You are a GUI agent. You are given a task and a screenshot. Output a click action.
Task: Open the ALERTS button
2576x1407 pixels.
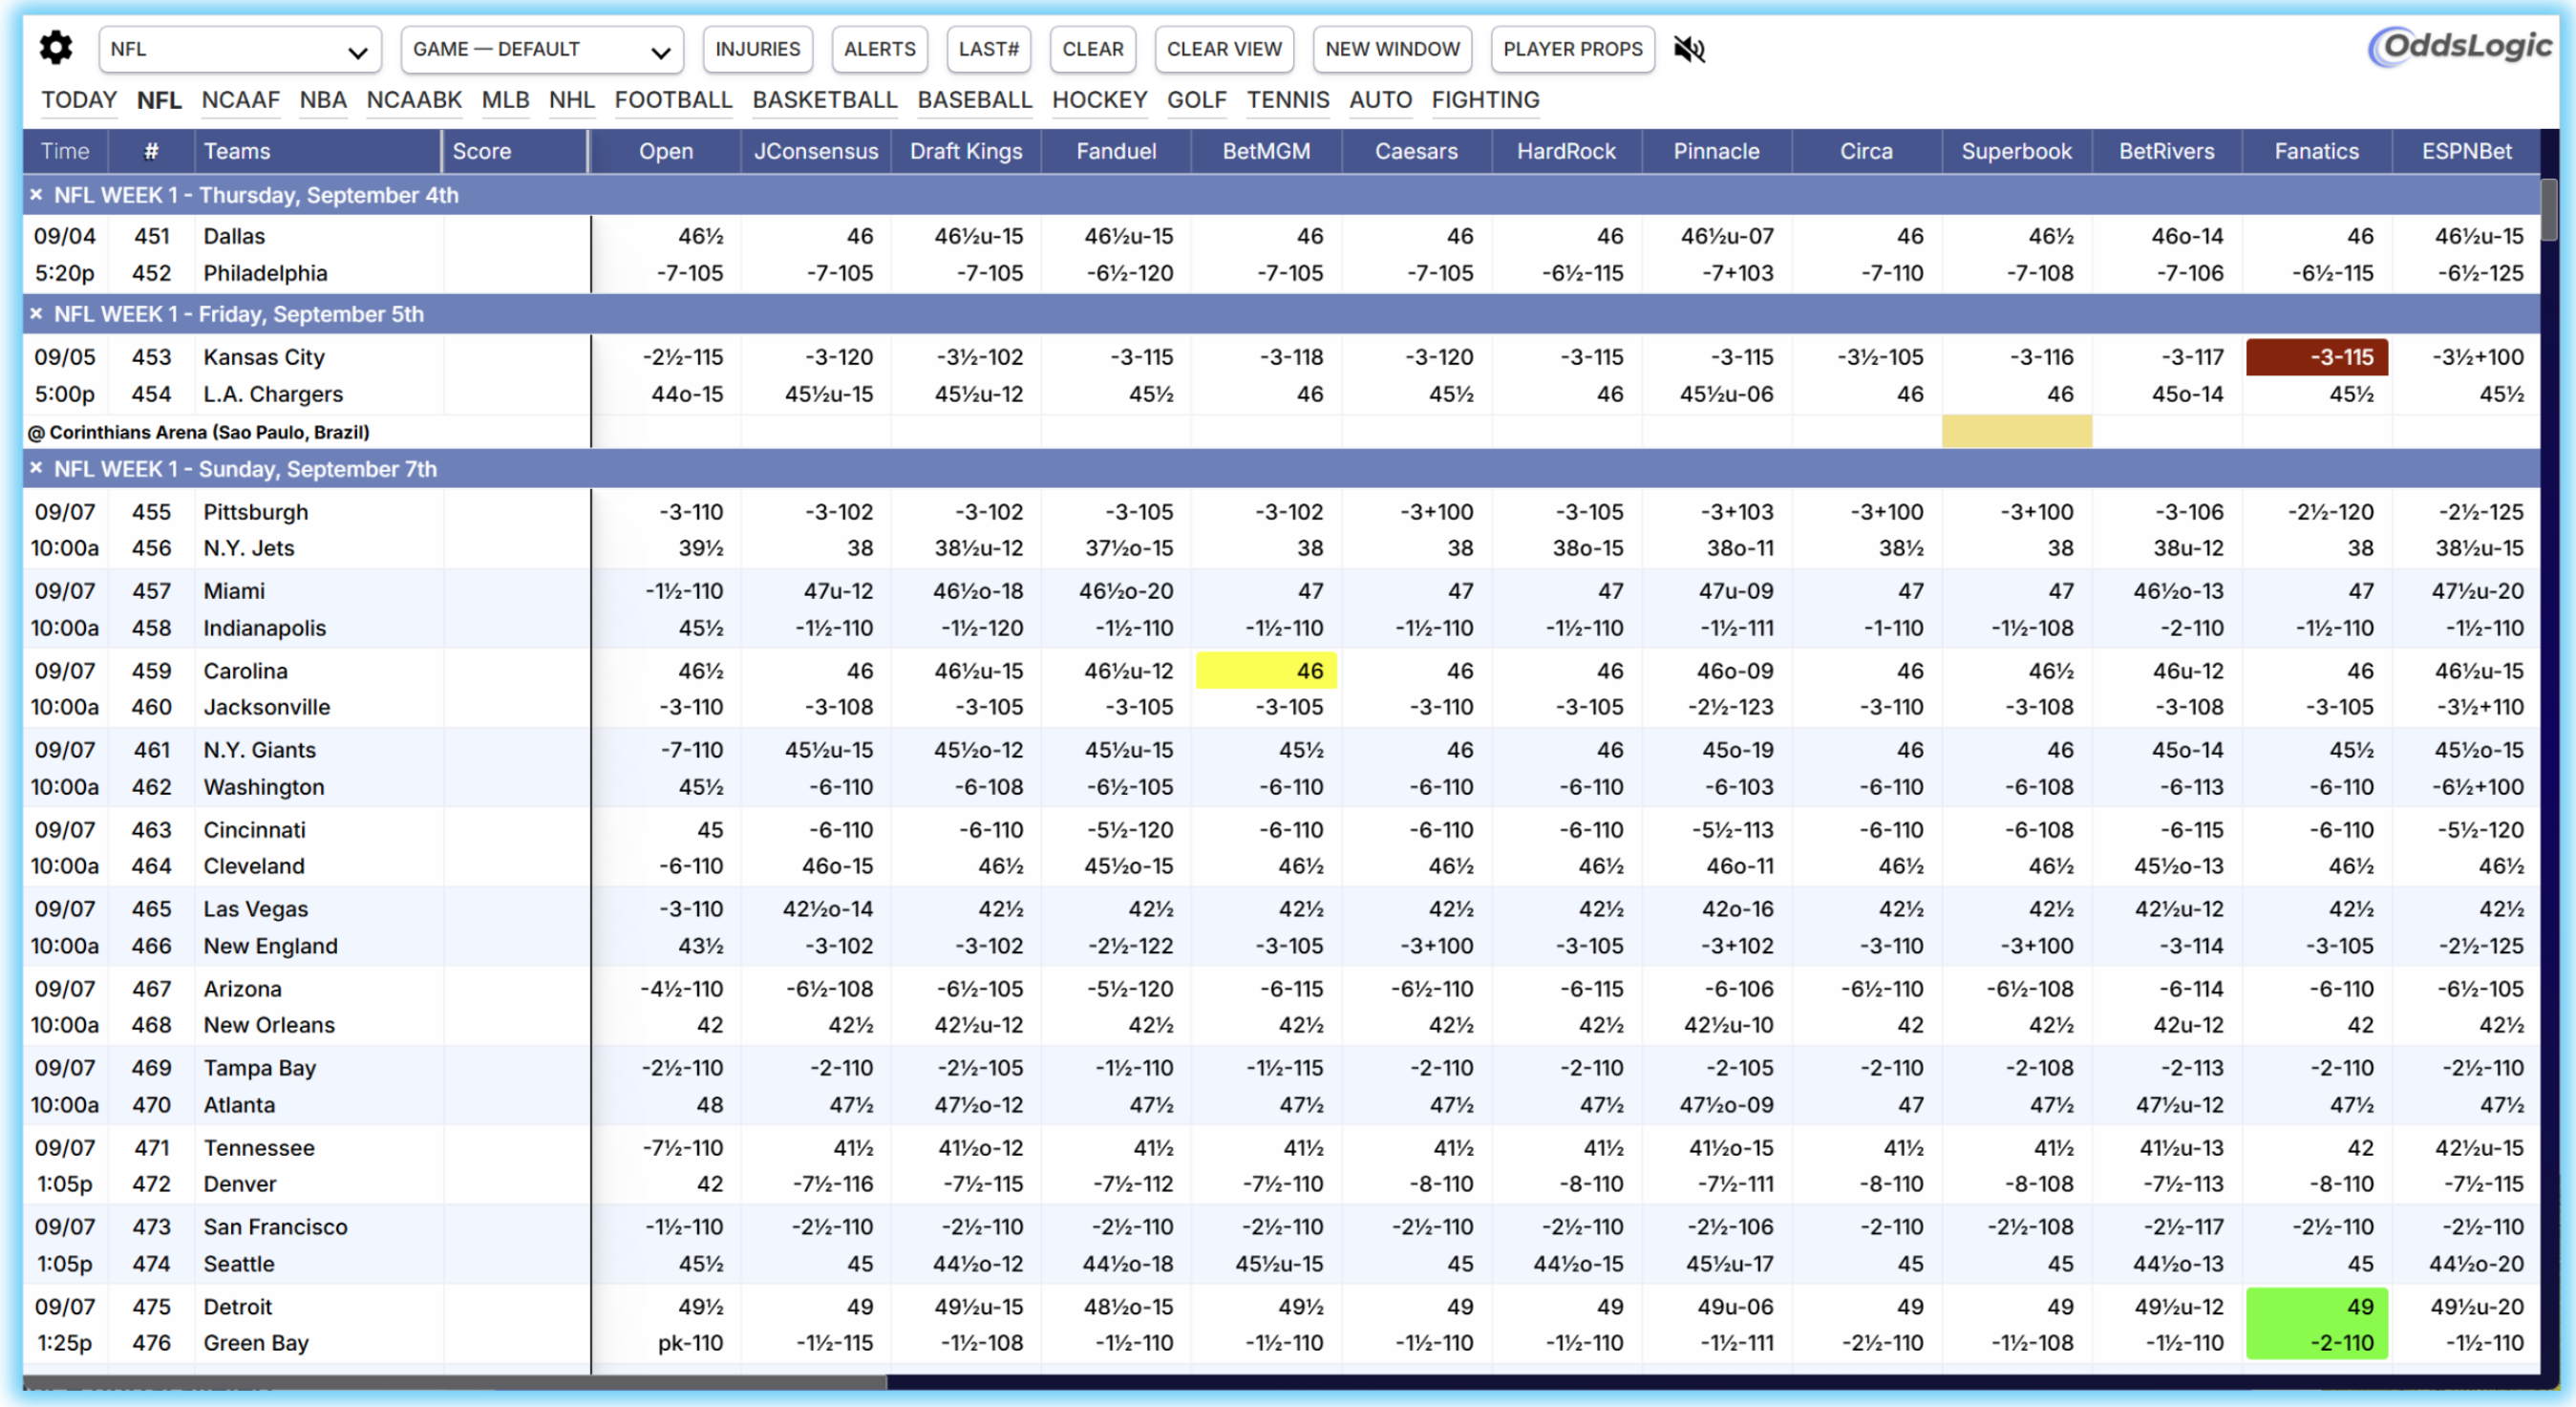(879, 49)
